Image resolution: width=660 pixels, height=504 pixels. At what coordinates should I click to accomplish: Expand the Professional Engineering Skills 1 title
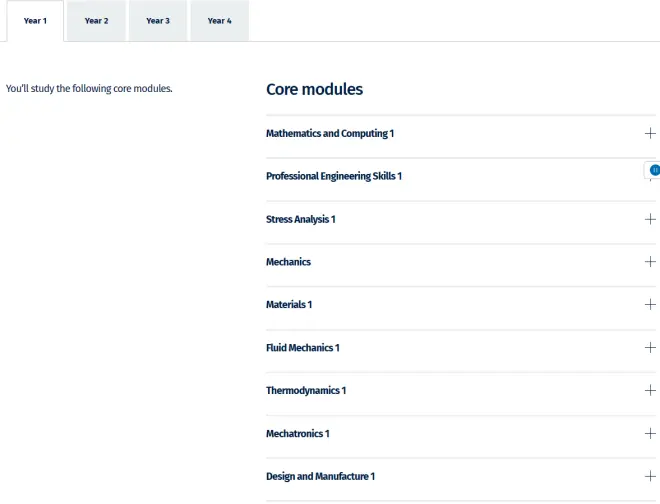coord(333,176)
